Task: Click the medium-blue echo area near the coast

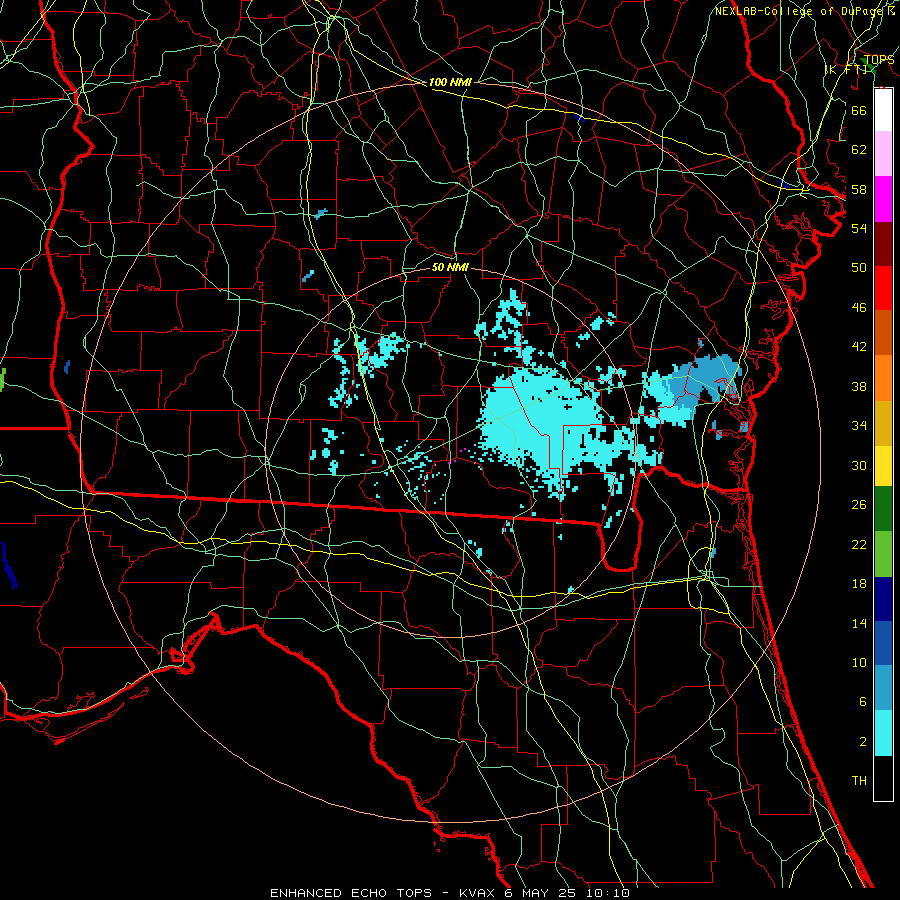Action: (x=703, y=379)
